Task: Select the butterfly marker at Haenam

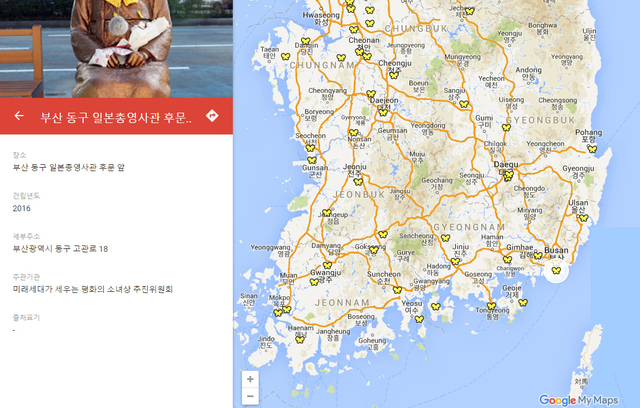Action: tap(300, 339)
